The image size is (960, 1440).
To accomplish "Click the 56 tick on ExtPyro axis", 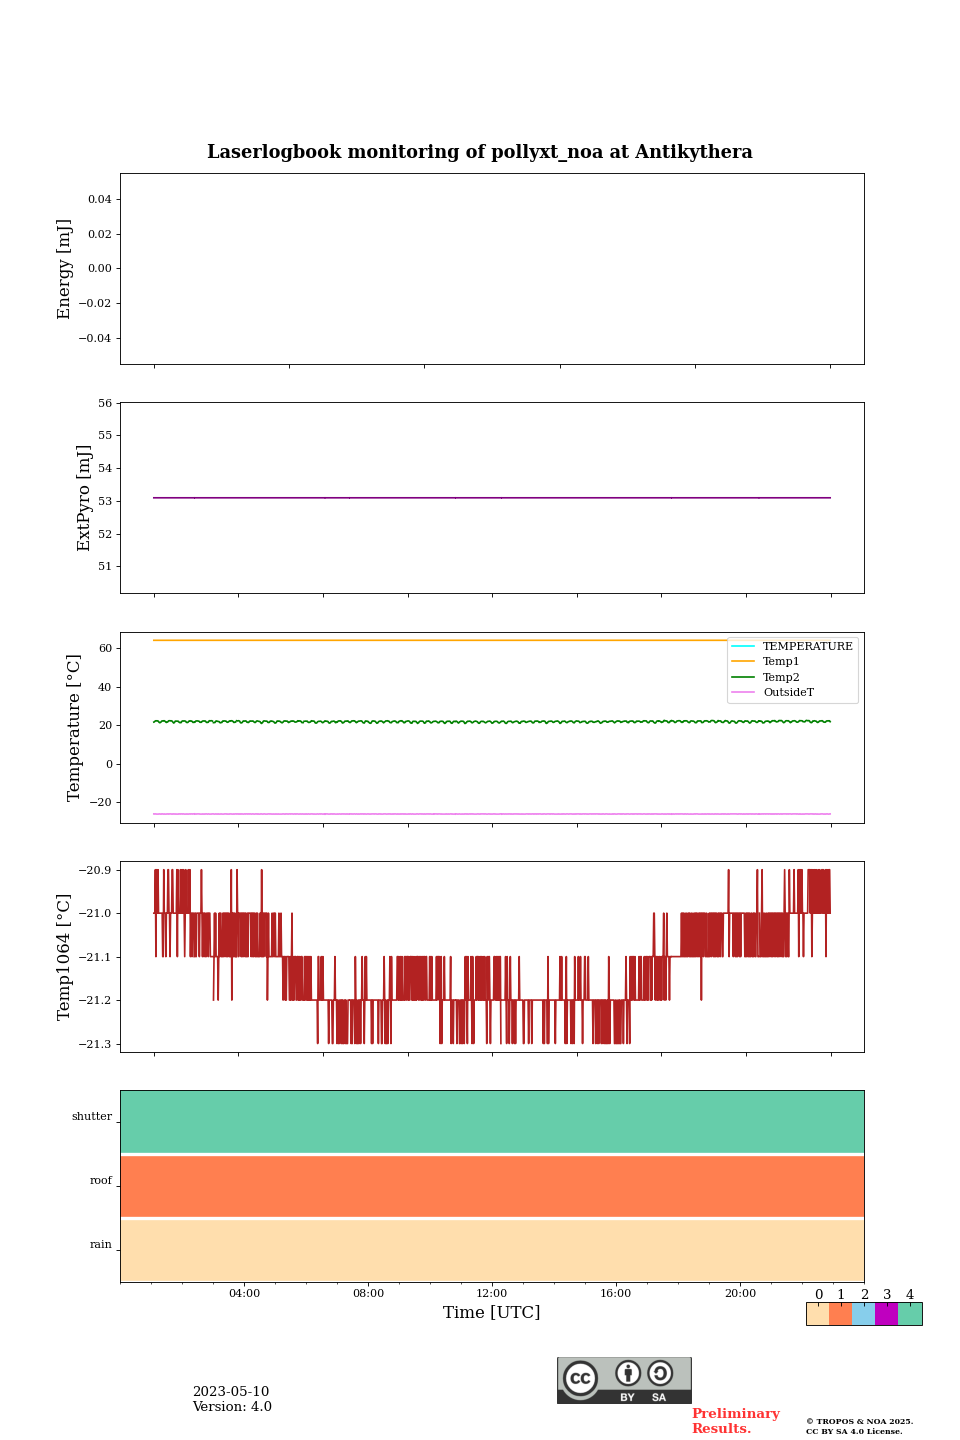I will pyautogui.click(x=105, y=403).
